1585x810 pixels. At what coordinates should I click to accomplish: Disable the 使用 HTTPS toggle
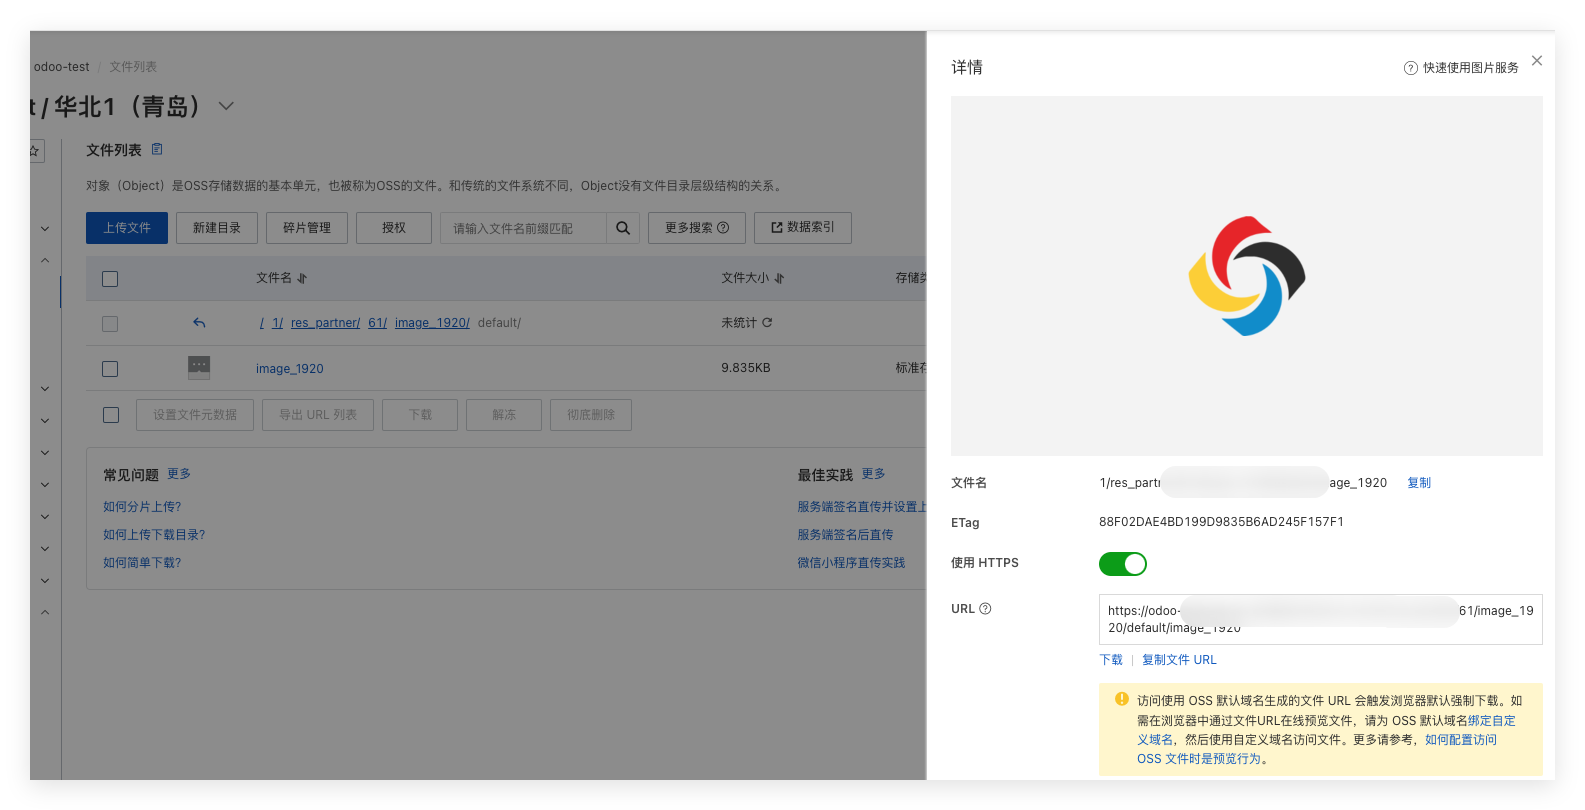pyautogui.click(x=1122, y=564)
